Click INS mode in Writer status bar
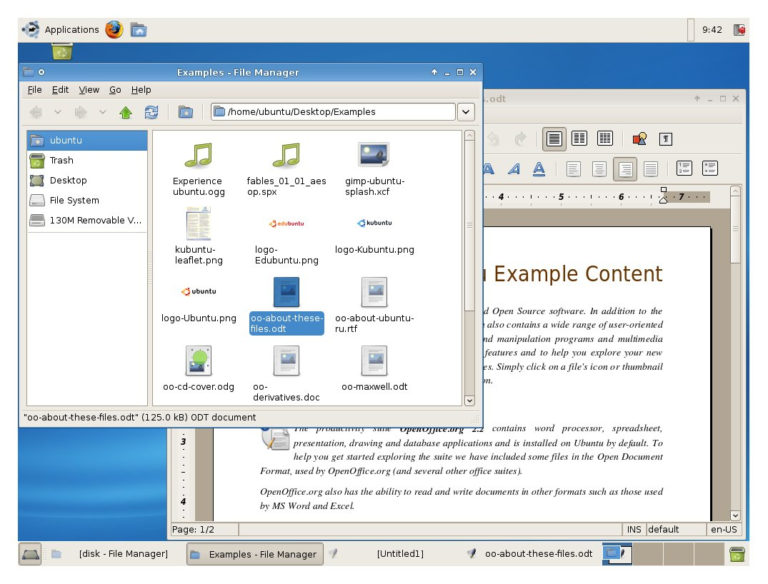The height and width of the screenshot is (584, 768). point(634,530)
